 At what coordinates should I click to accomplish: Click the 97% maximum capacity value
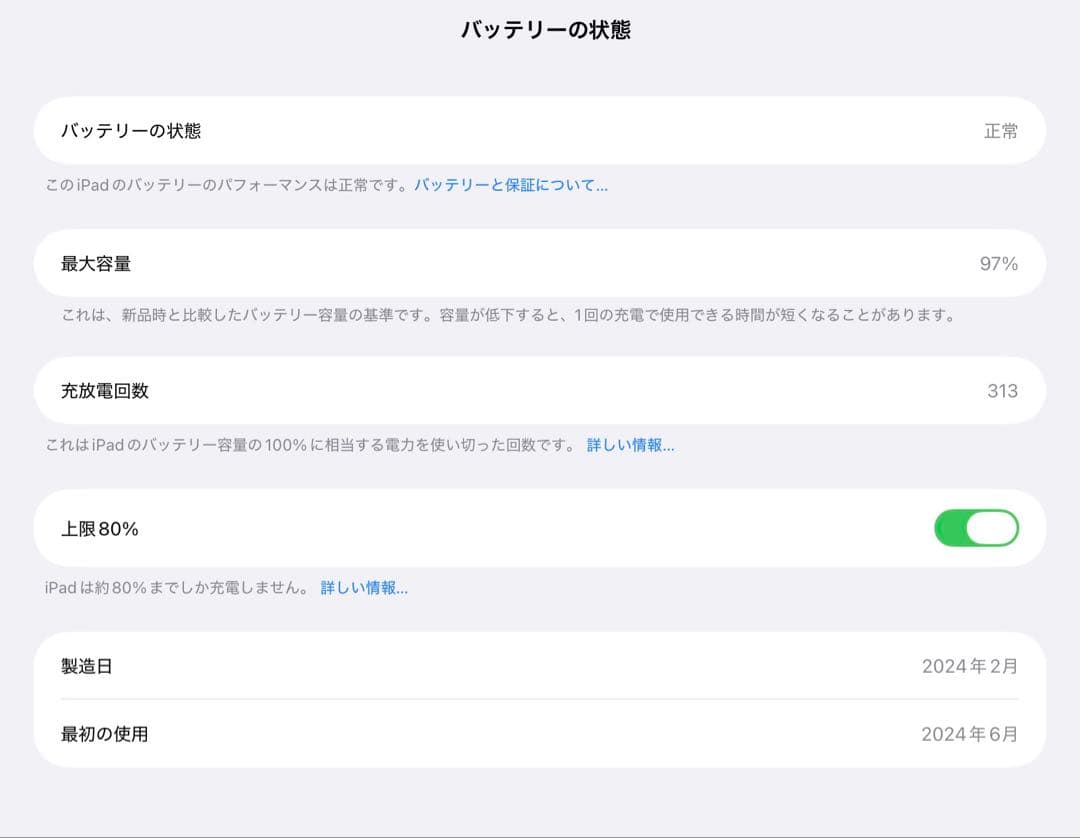point(999,263)
